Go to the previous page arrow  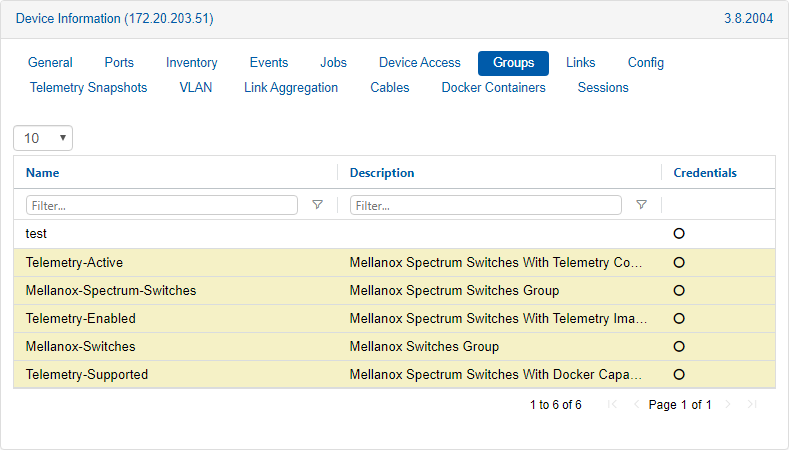[x=636, y=405]
